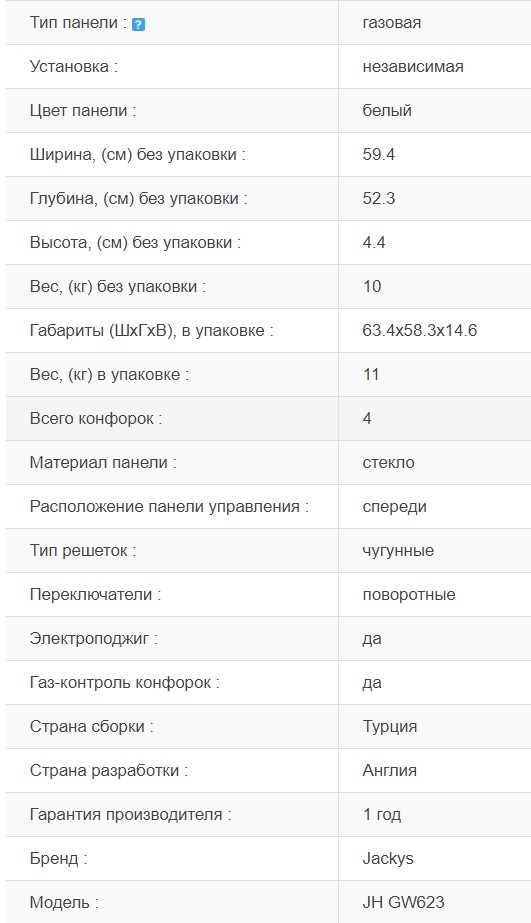Click the Гарантия производителя value 1 год

pos(381,815)
